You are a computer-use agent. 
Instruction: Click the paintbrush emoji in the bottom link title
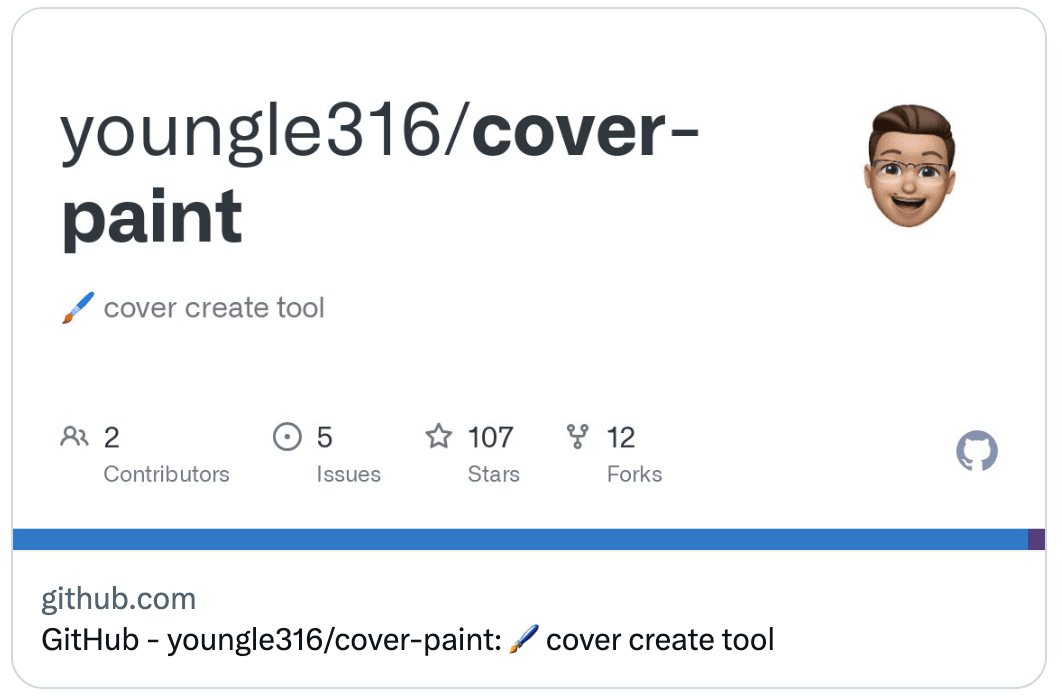coord(523,638)
